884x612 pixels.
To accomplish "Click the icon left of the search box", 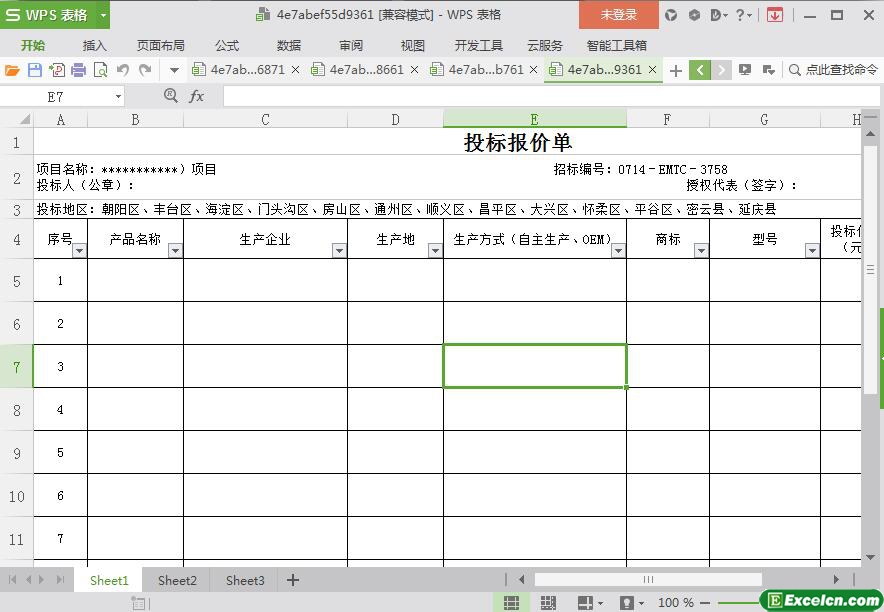I will (768, 70).
